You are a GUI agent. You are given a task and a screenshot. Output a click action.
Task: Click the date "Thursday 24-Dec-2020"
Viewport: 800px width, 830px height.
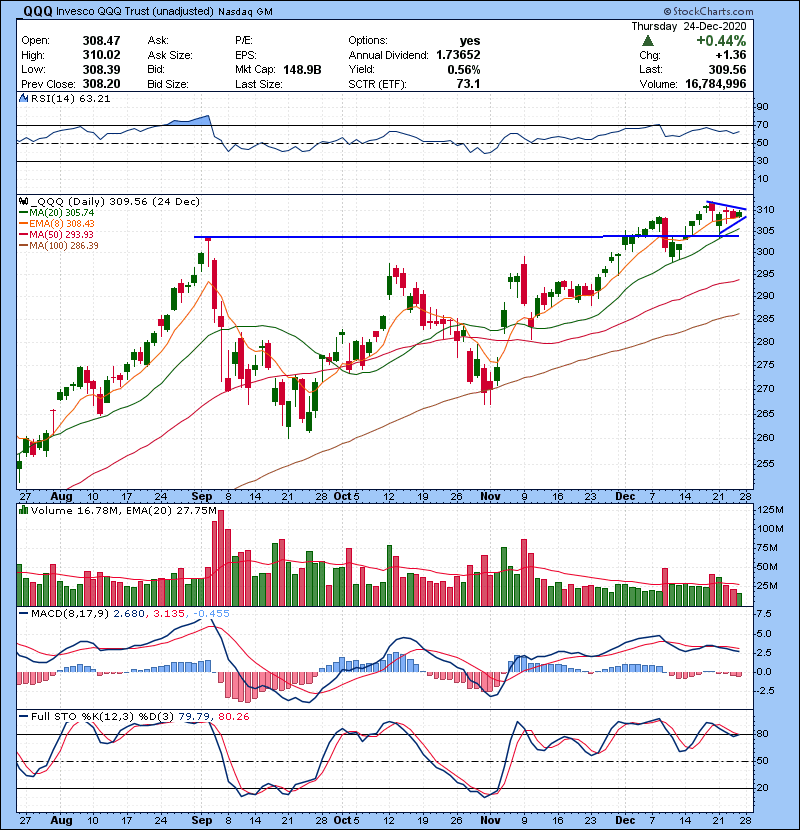click(x=689, y=26)
